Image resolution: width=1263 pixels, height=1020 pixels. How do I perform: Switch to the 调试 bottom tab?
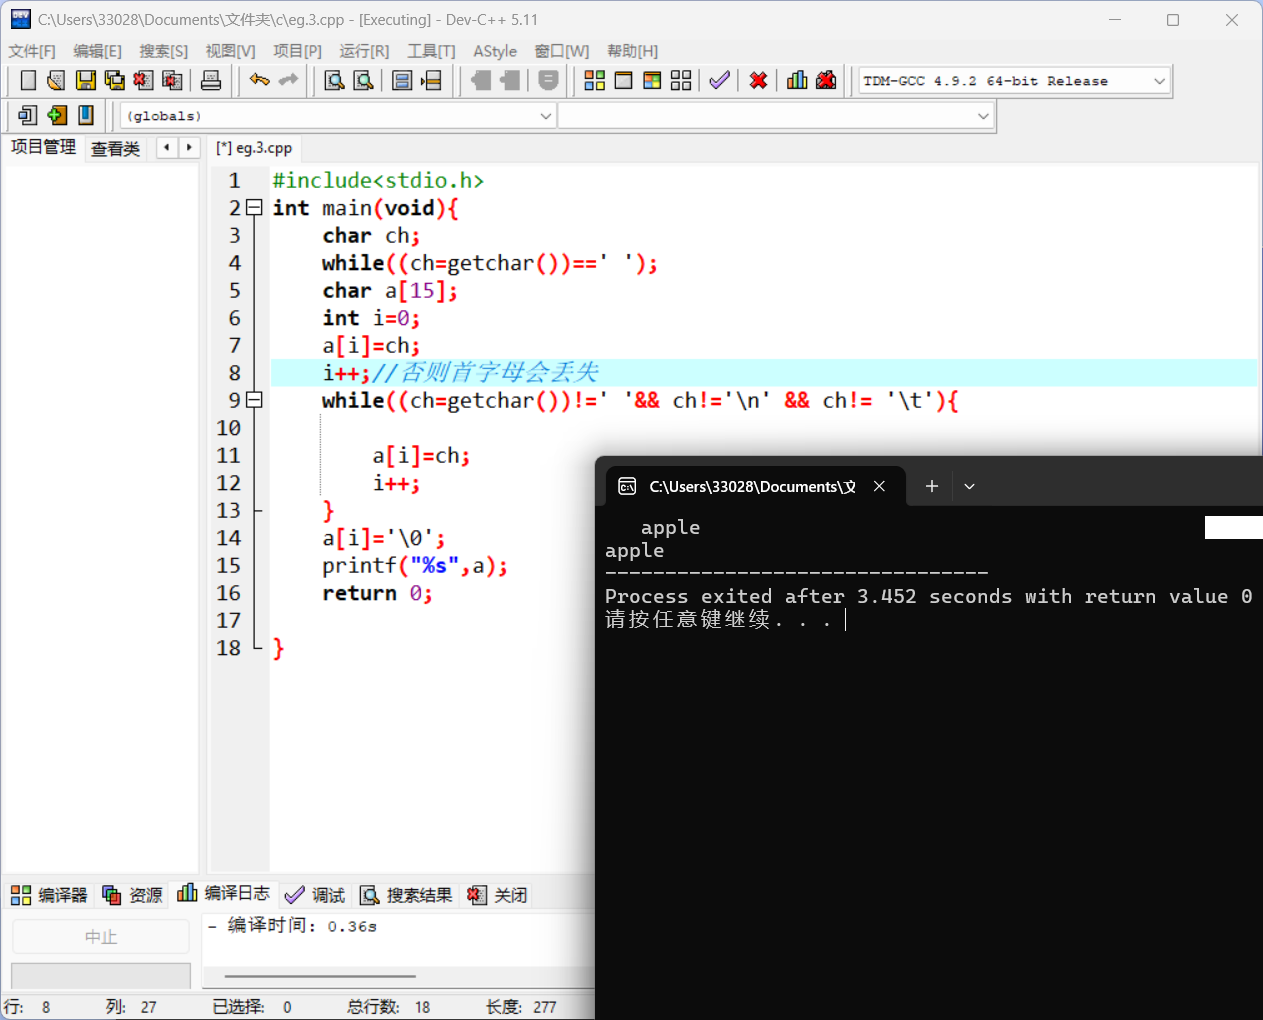[315, 895]
